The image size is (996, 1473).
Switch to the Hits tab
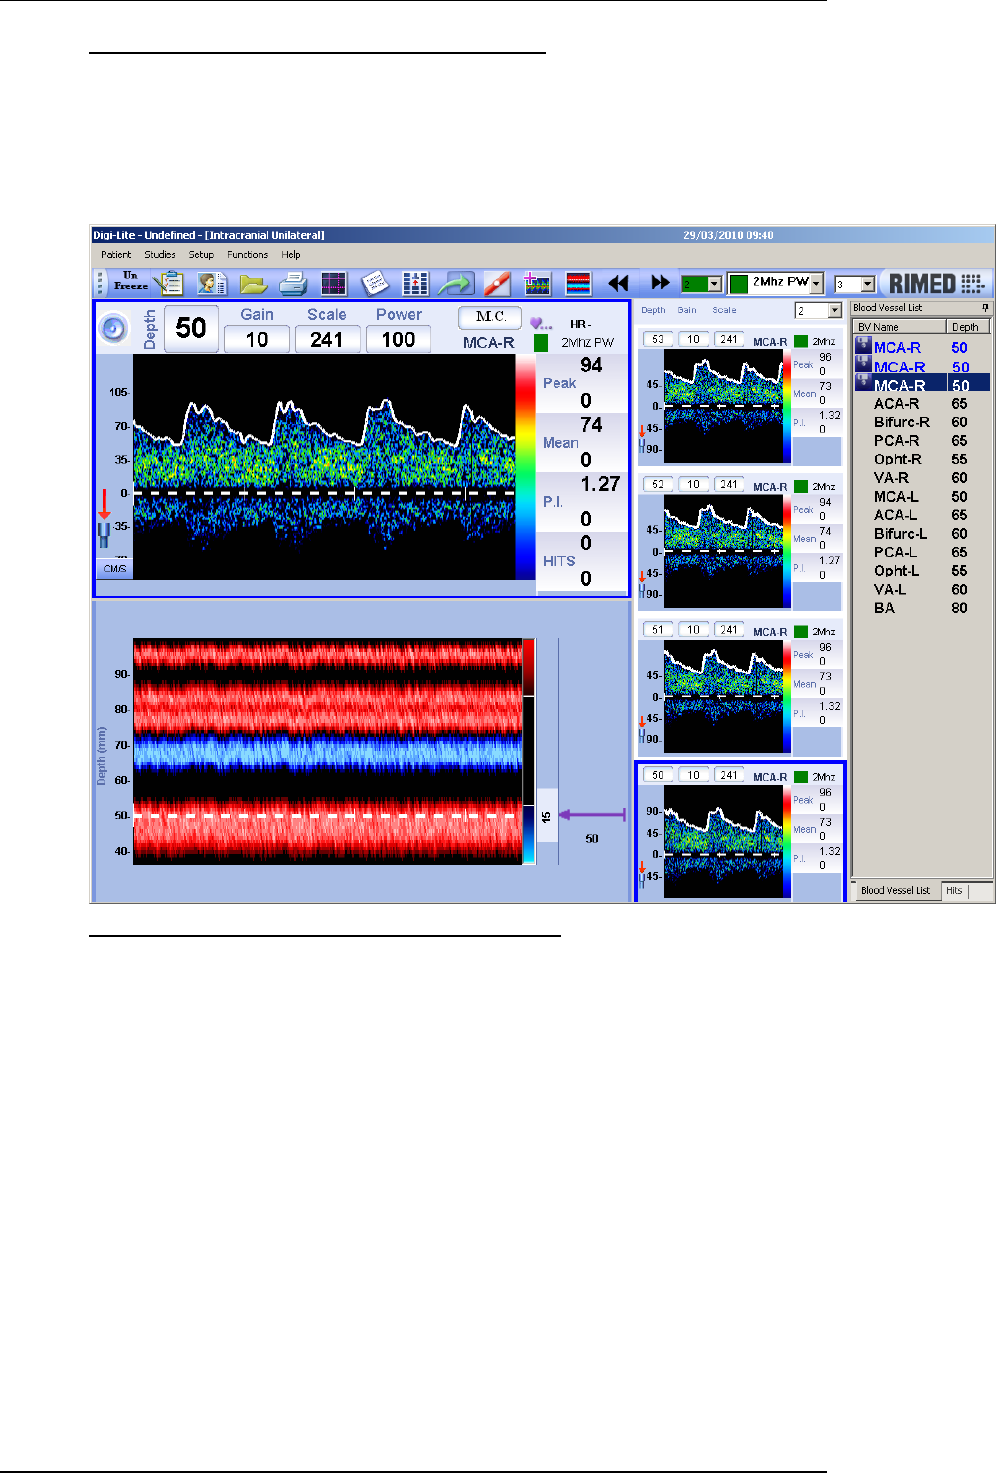point(954,890)
